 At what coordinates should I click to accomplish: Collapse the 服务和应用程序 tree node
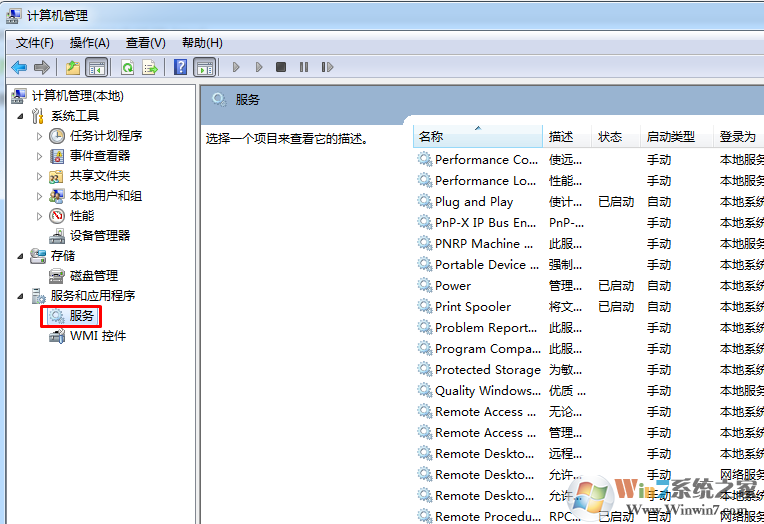21,296
